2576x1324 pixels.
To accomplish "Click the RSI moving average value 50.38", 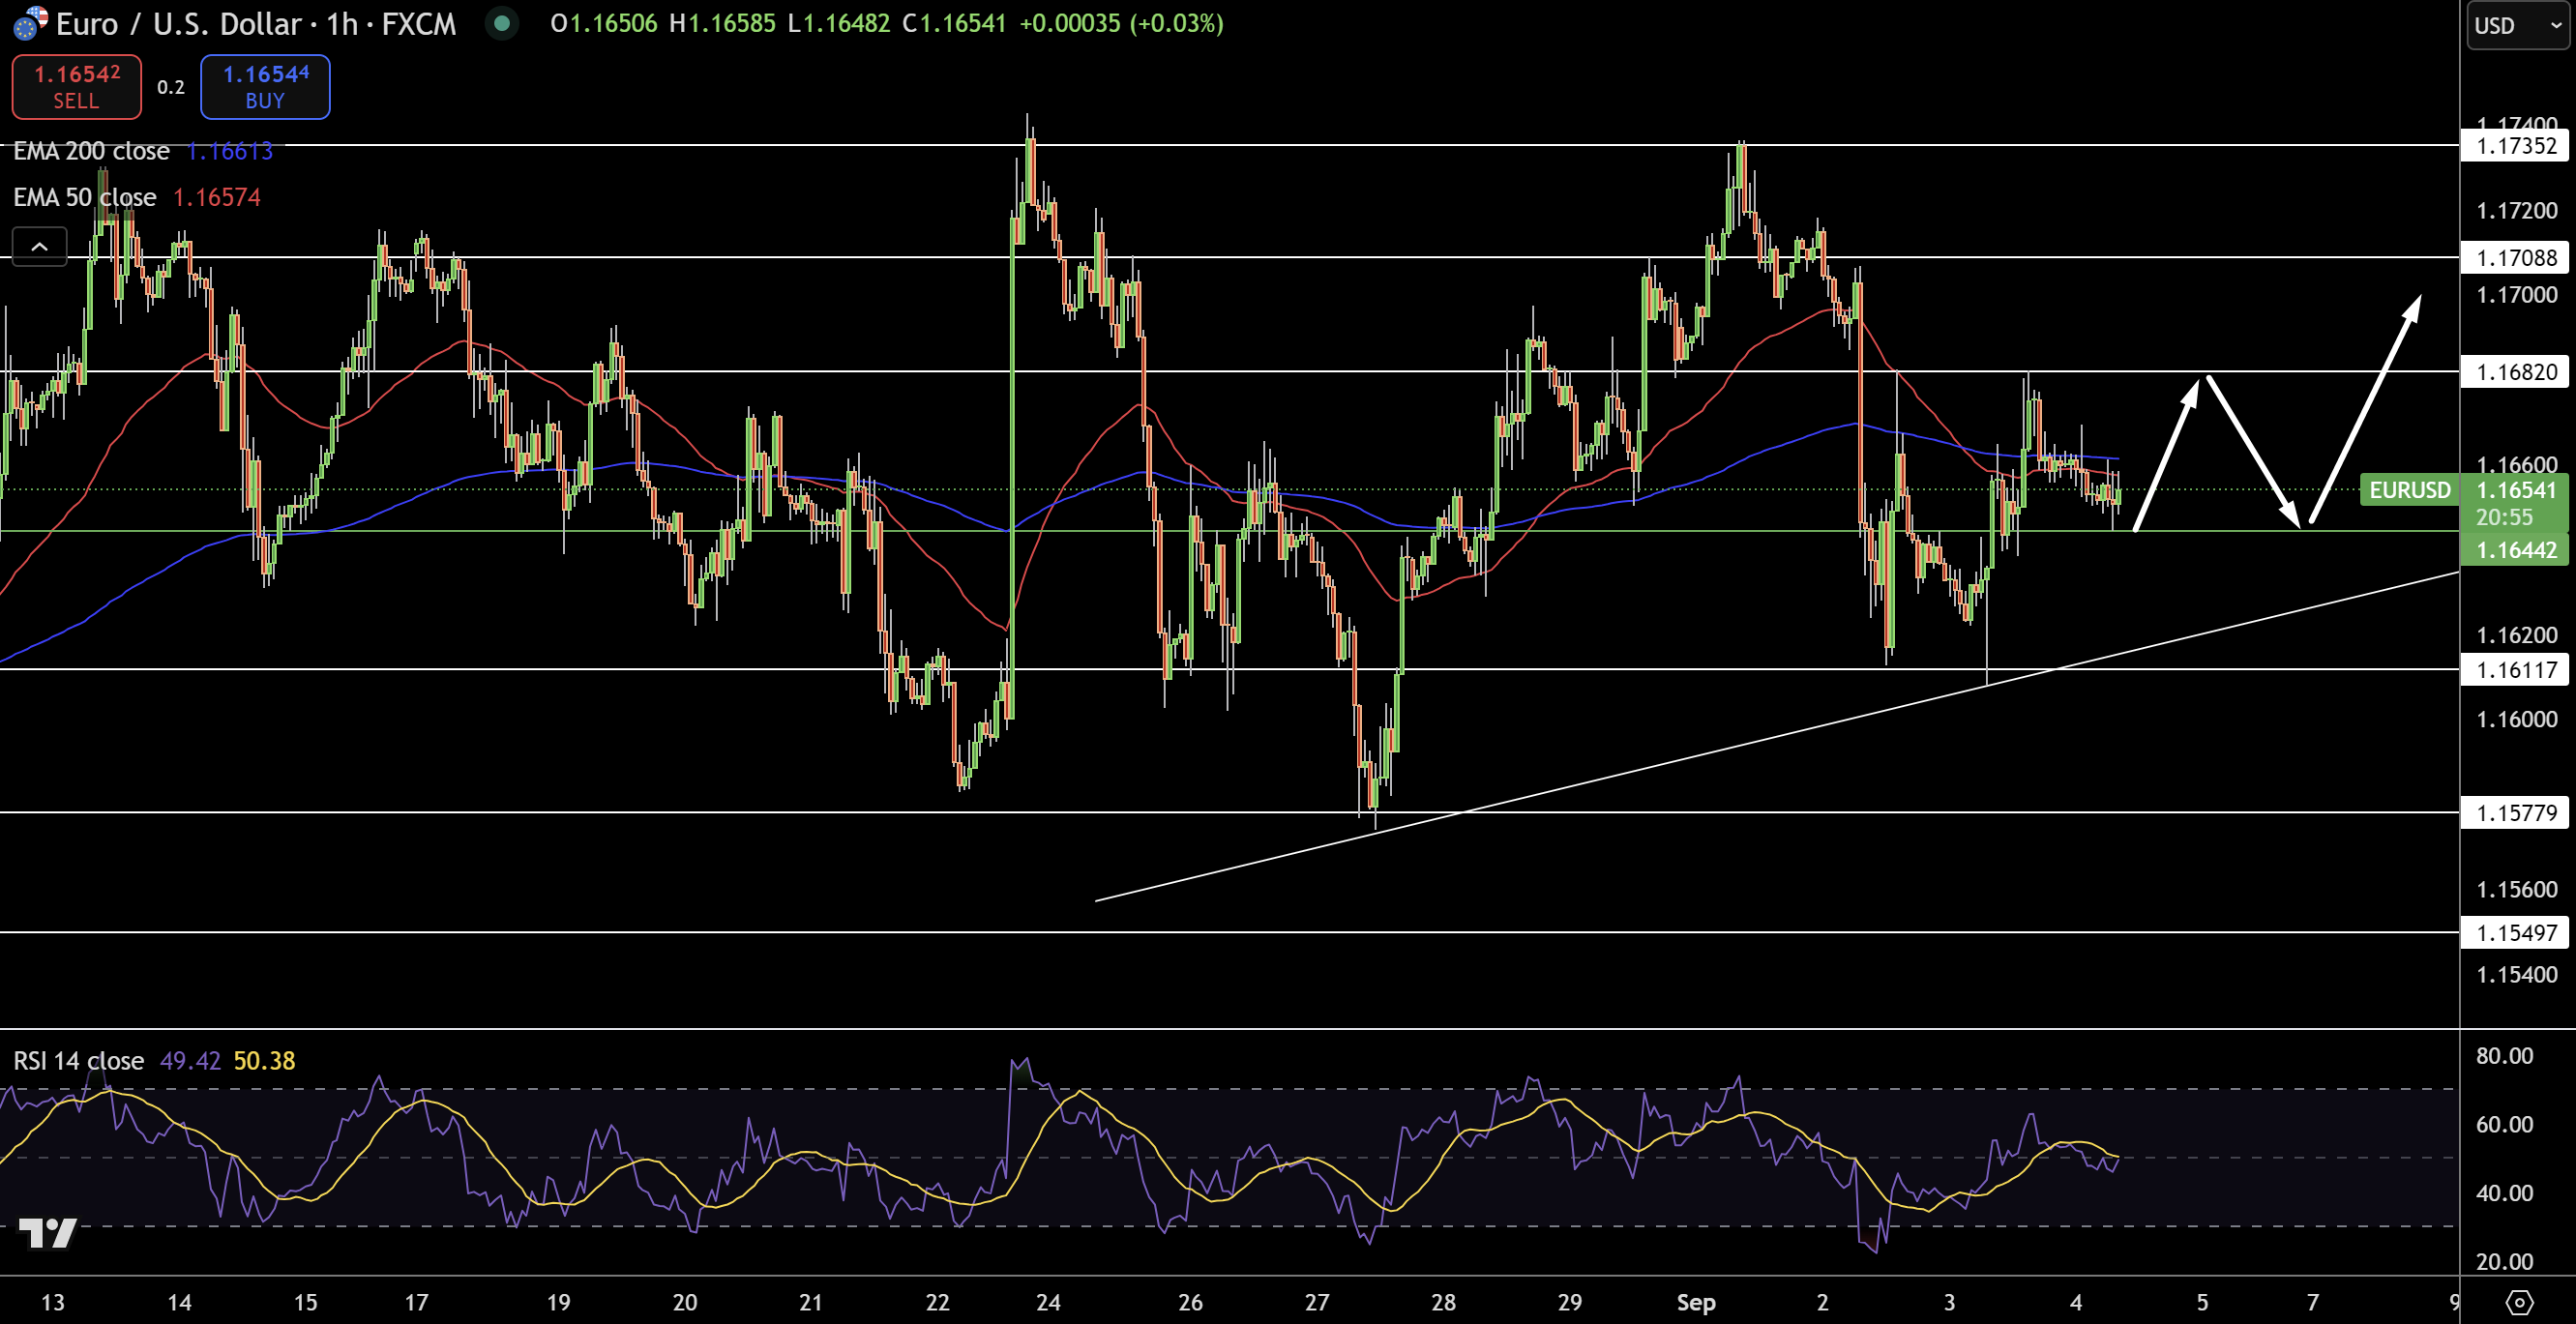I will (264, 1061).
